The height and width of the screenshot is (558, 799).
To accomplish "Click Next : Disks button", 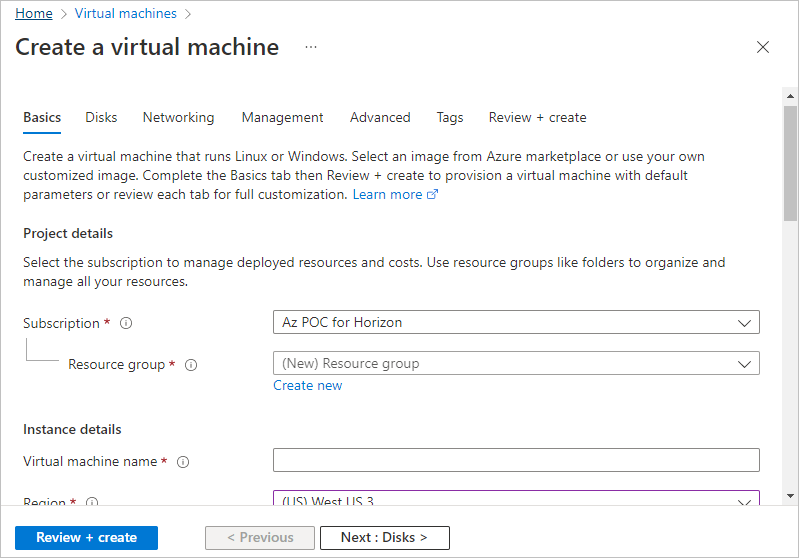I will click(385, 538).
